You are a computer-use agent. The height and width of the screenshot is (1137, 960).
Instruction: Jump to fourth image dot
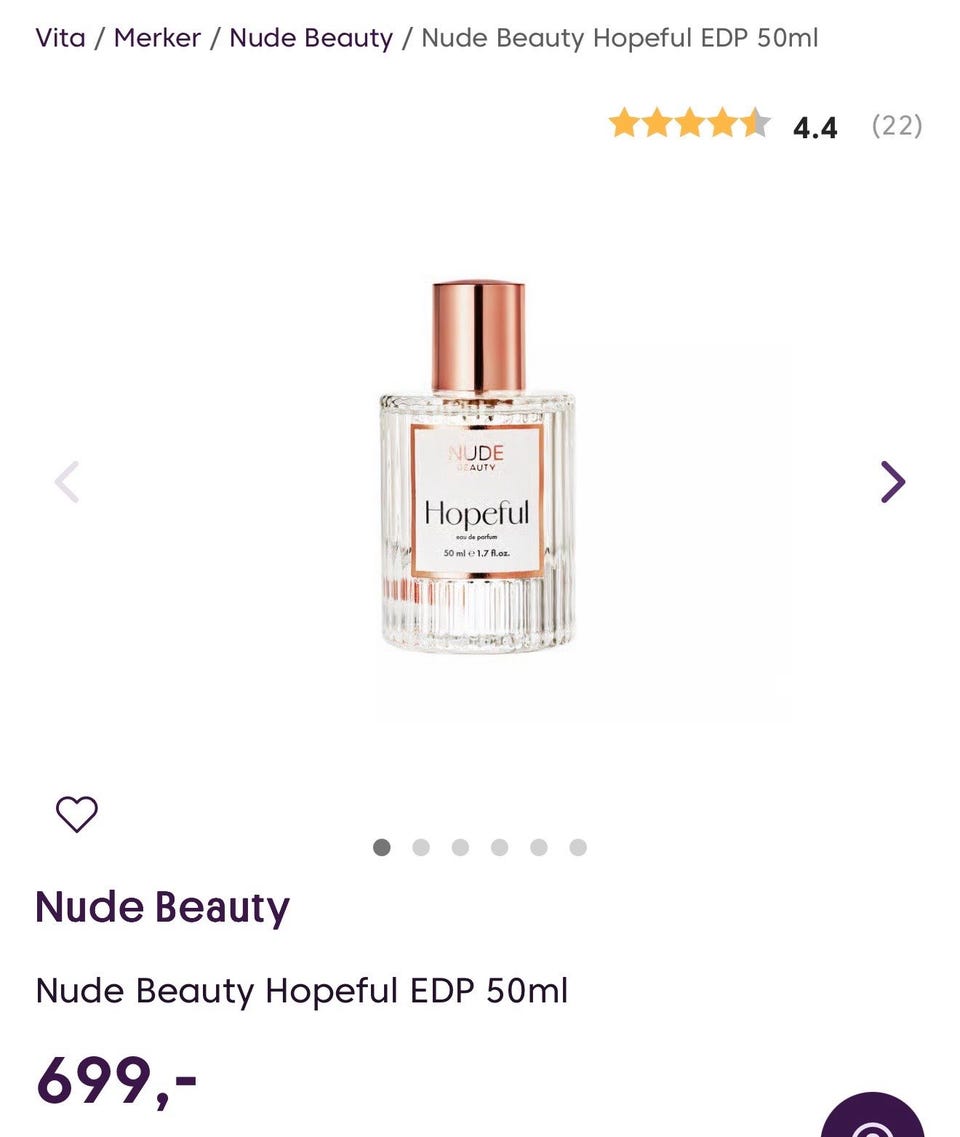pyautogui.click(x=500, y=847)
